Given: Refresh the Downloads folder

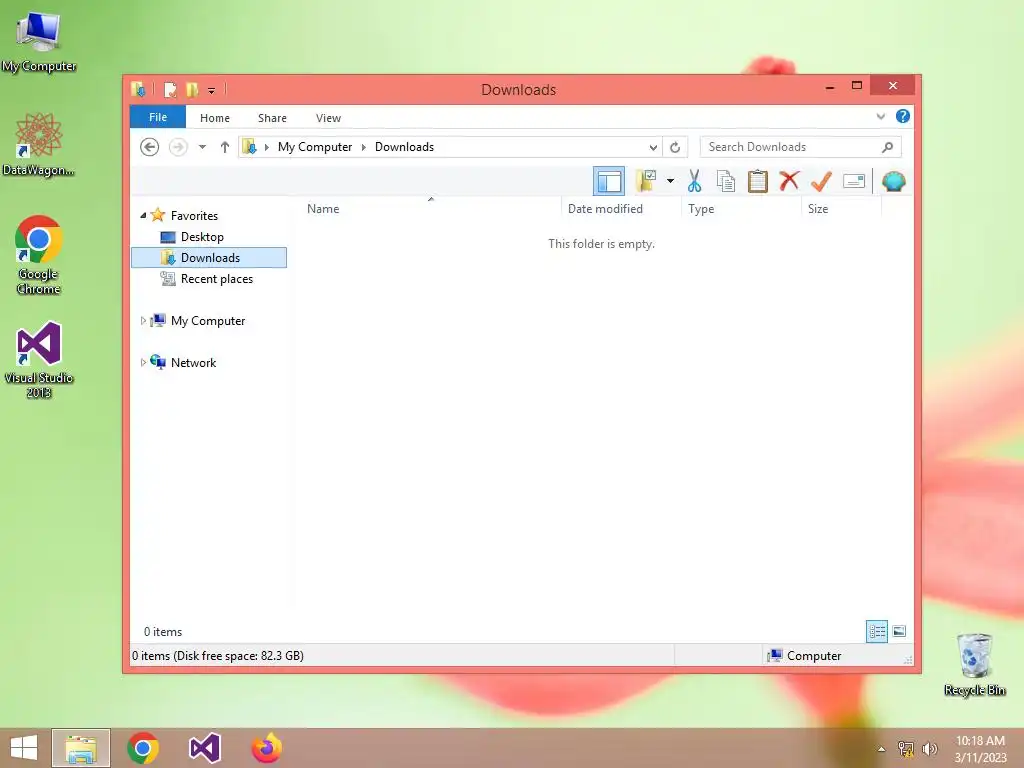Looking at the screenshot, I should [675, 147].
